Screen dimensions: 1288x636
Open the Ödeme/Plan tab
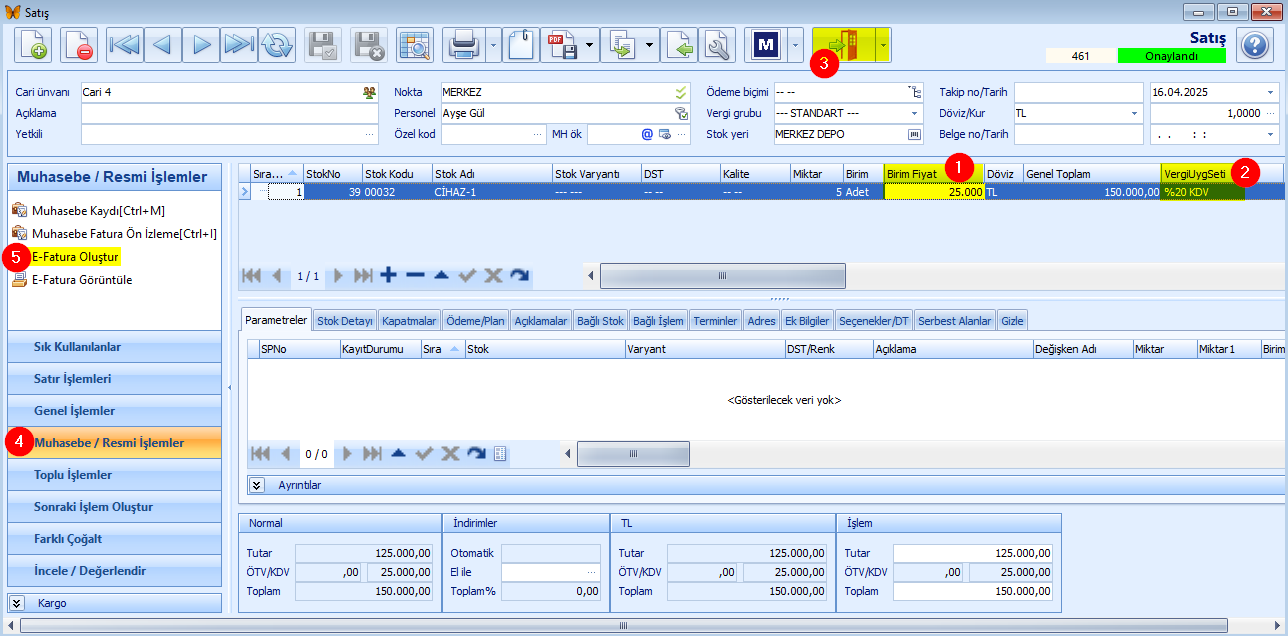[x=475, y=321]
